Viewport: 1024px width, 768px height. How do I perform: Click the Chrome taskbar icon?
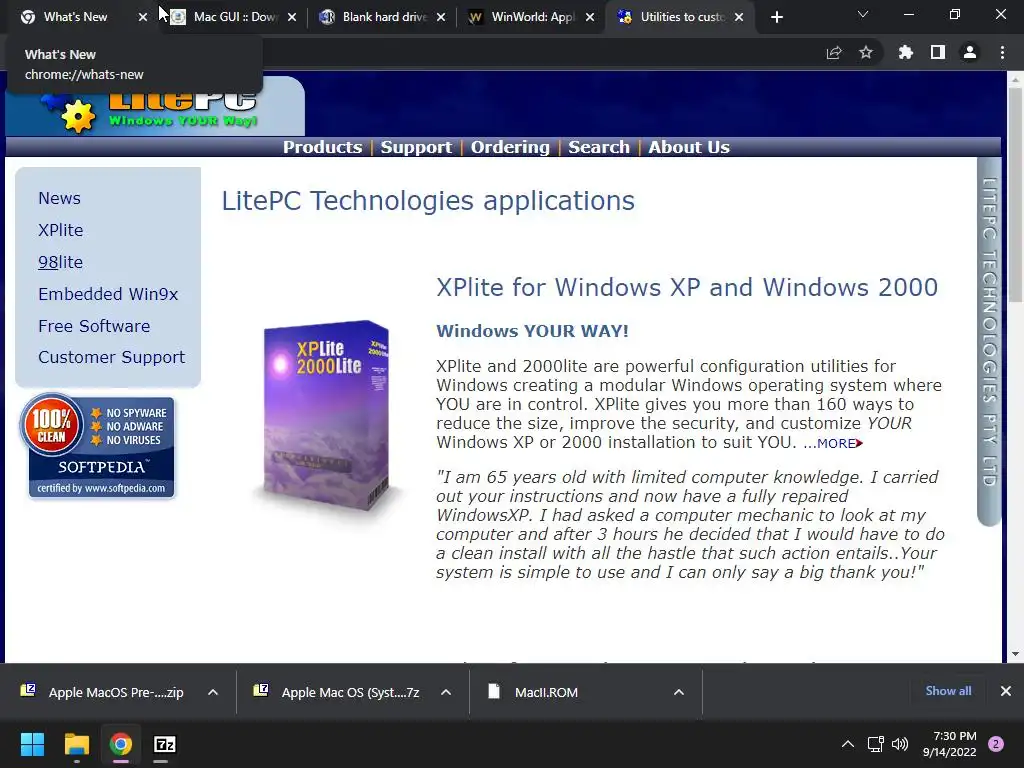tap(120, 744)
